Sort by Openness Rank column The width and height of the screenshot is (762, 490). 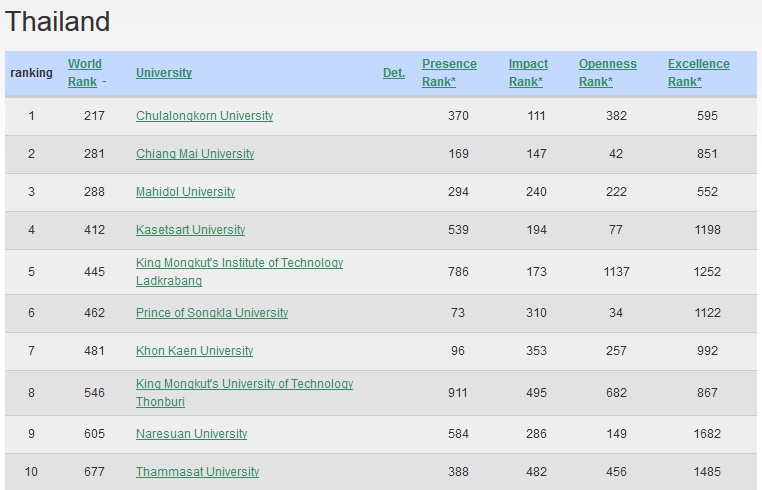pyautogui.click(x=607, y=72)
